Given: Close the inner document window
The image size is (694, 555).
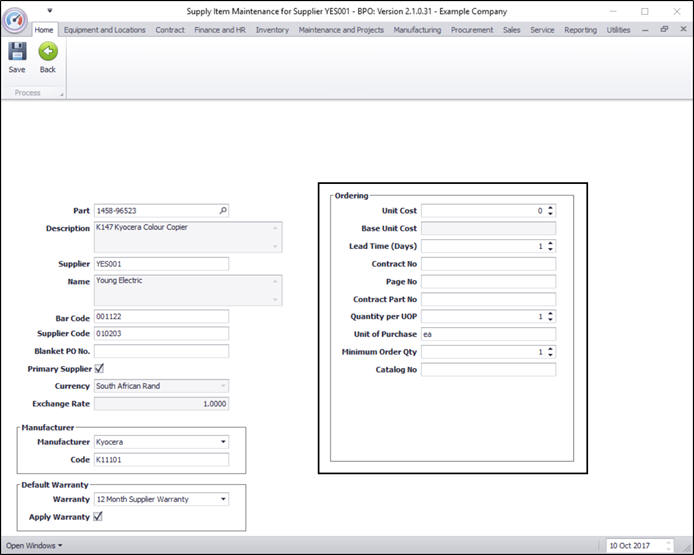Looking at the screenshot, I should 683,29.
